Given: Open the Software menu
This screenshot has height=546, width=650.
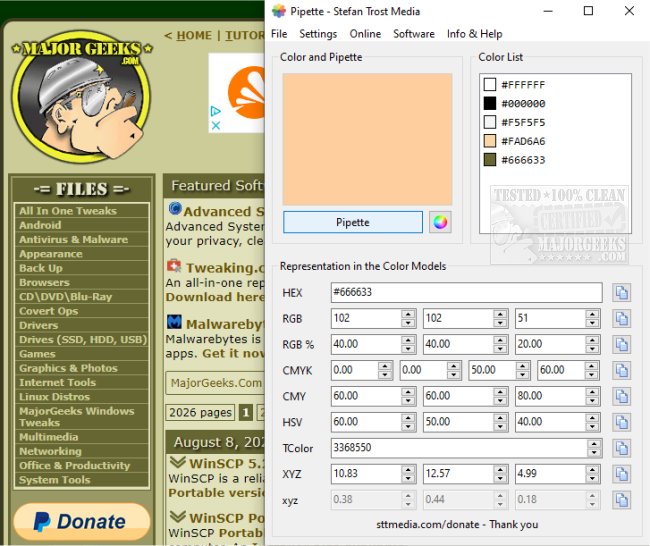Looking at the screenshot, I should click(414, 34).
